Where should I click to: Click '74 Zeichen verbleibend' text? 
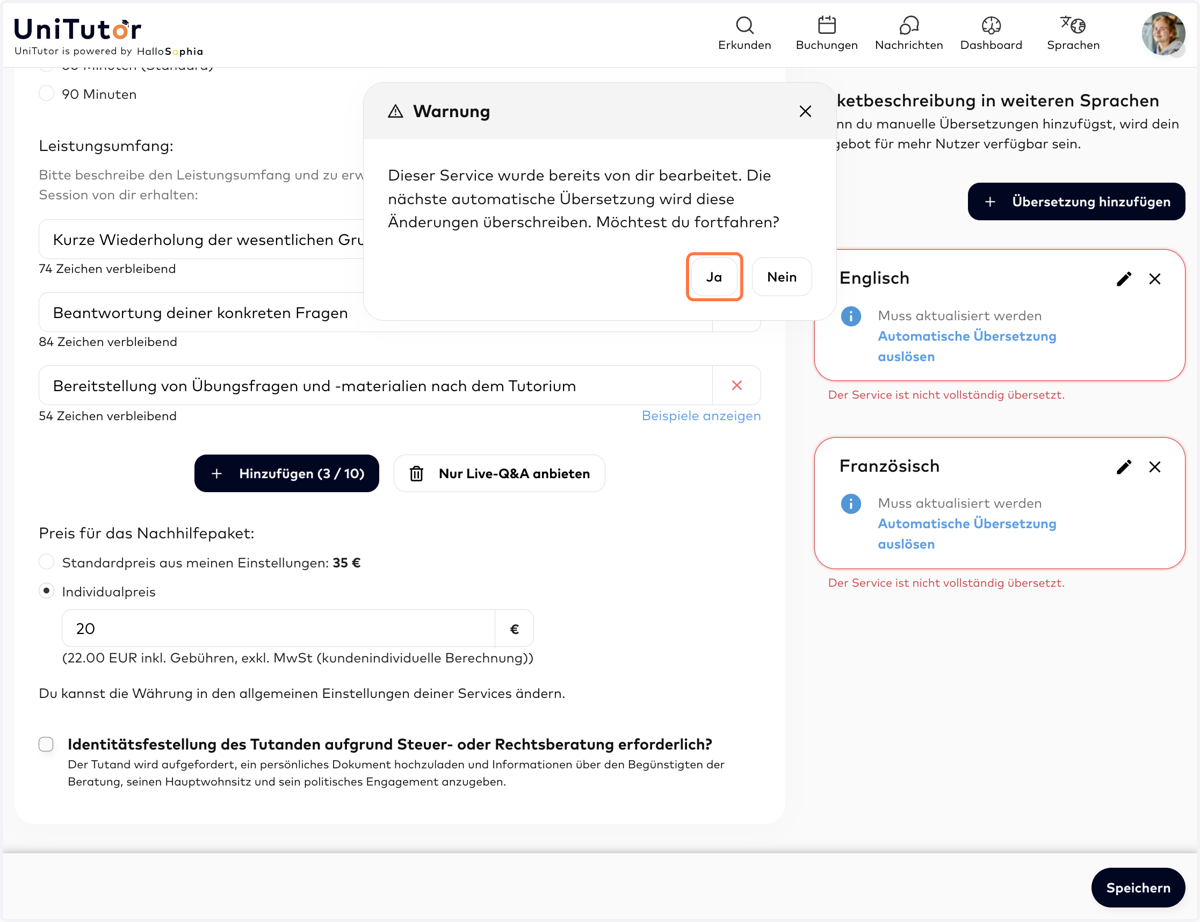pyautogui.click(x=108, y=269)
